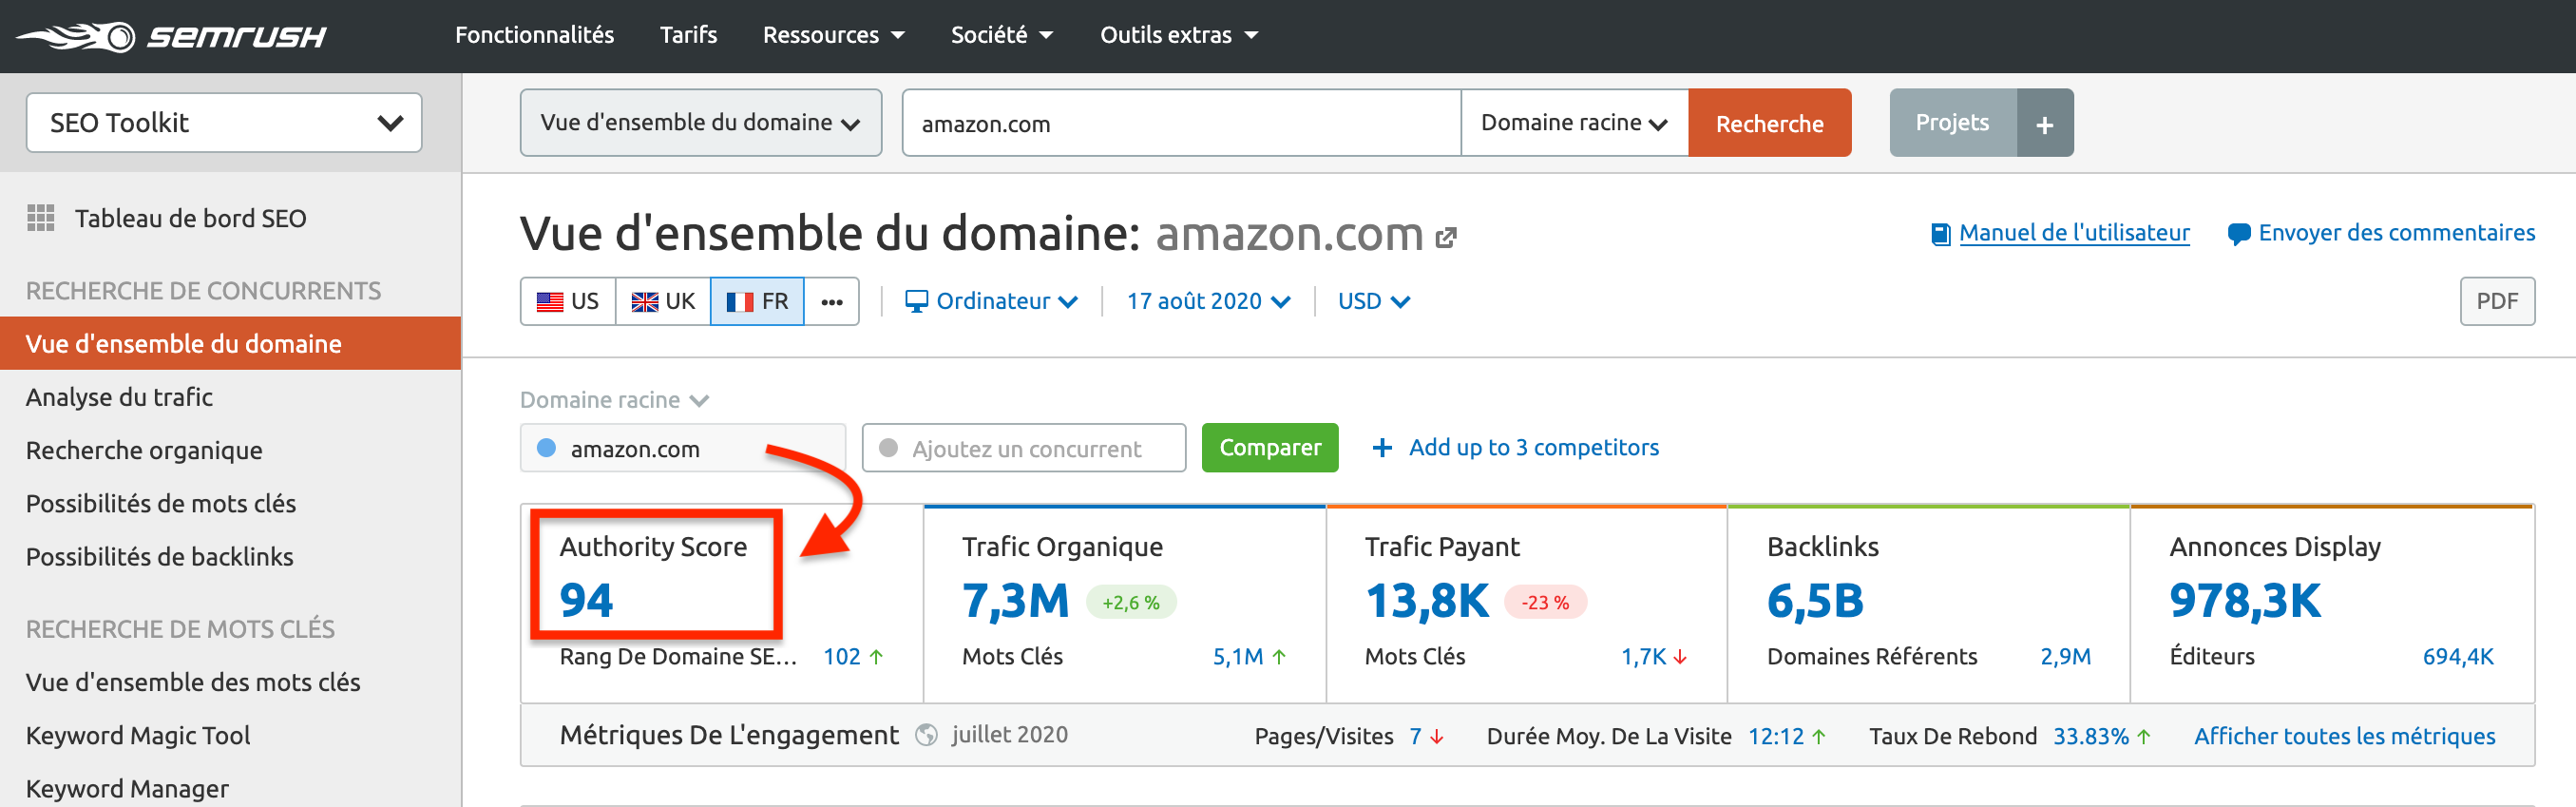Click Pages/Visites value 7
The image size is (2576, 807).
pyautogui.click(x=1415, y=736)
